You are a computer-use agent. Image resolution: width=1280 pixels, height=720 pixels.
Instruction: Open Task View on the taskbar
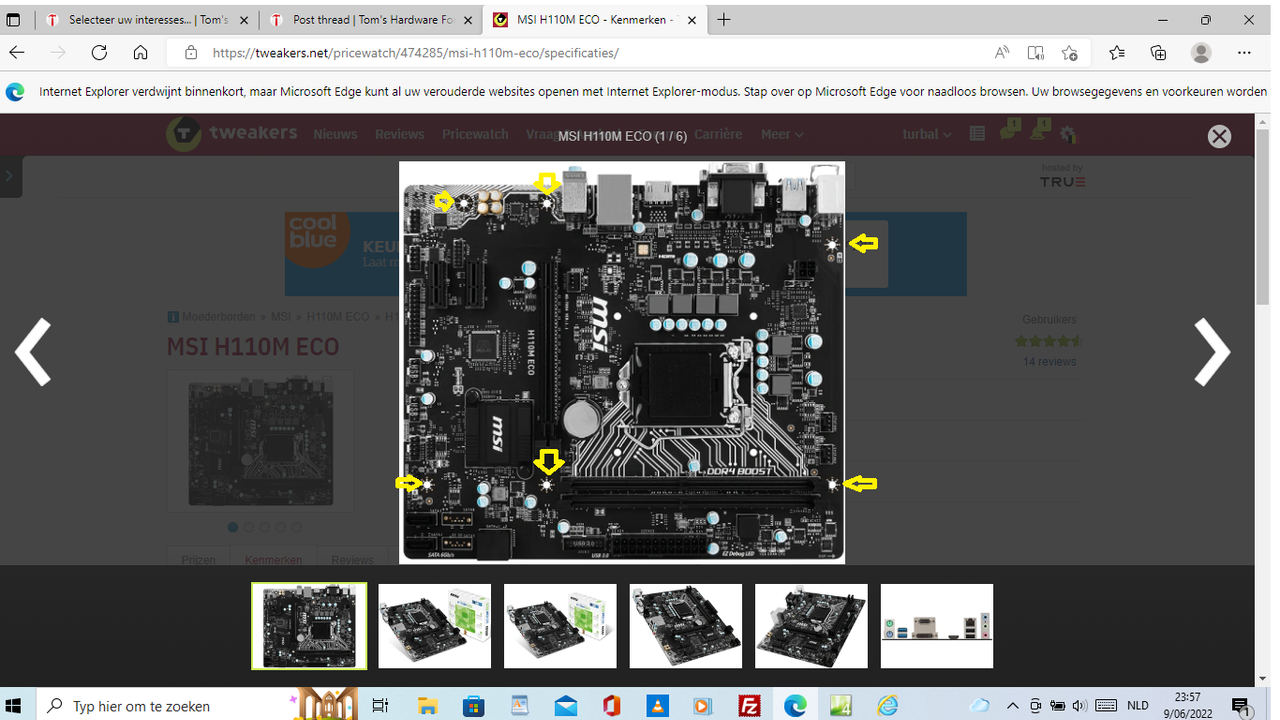pos(380,706)
